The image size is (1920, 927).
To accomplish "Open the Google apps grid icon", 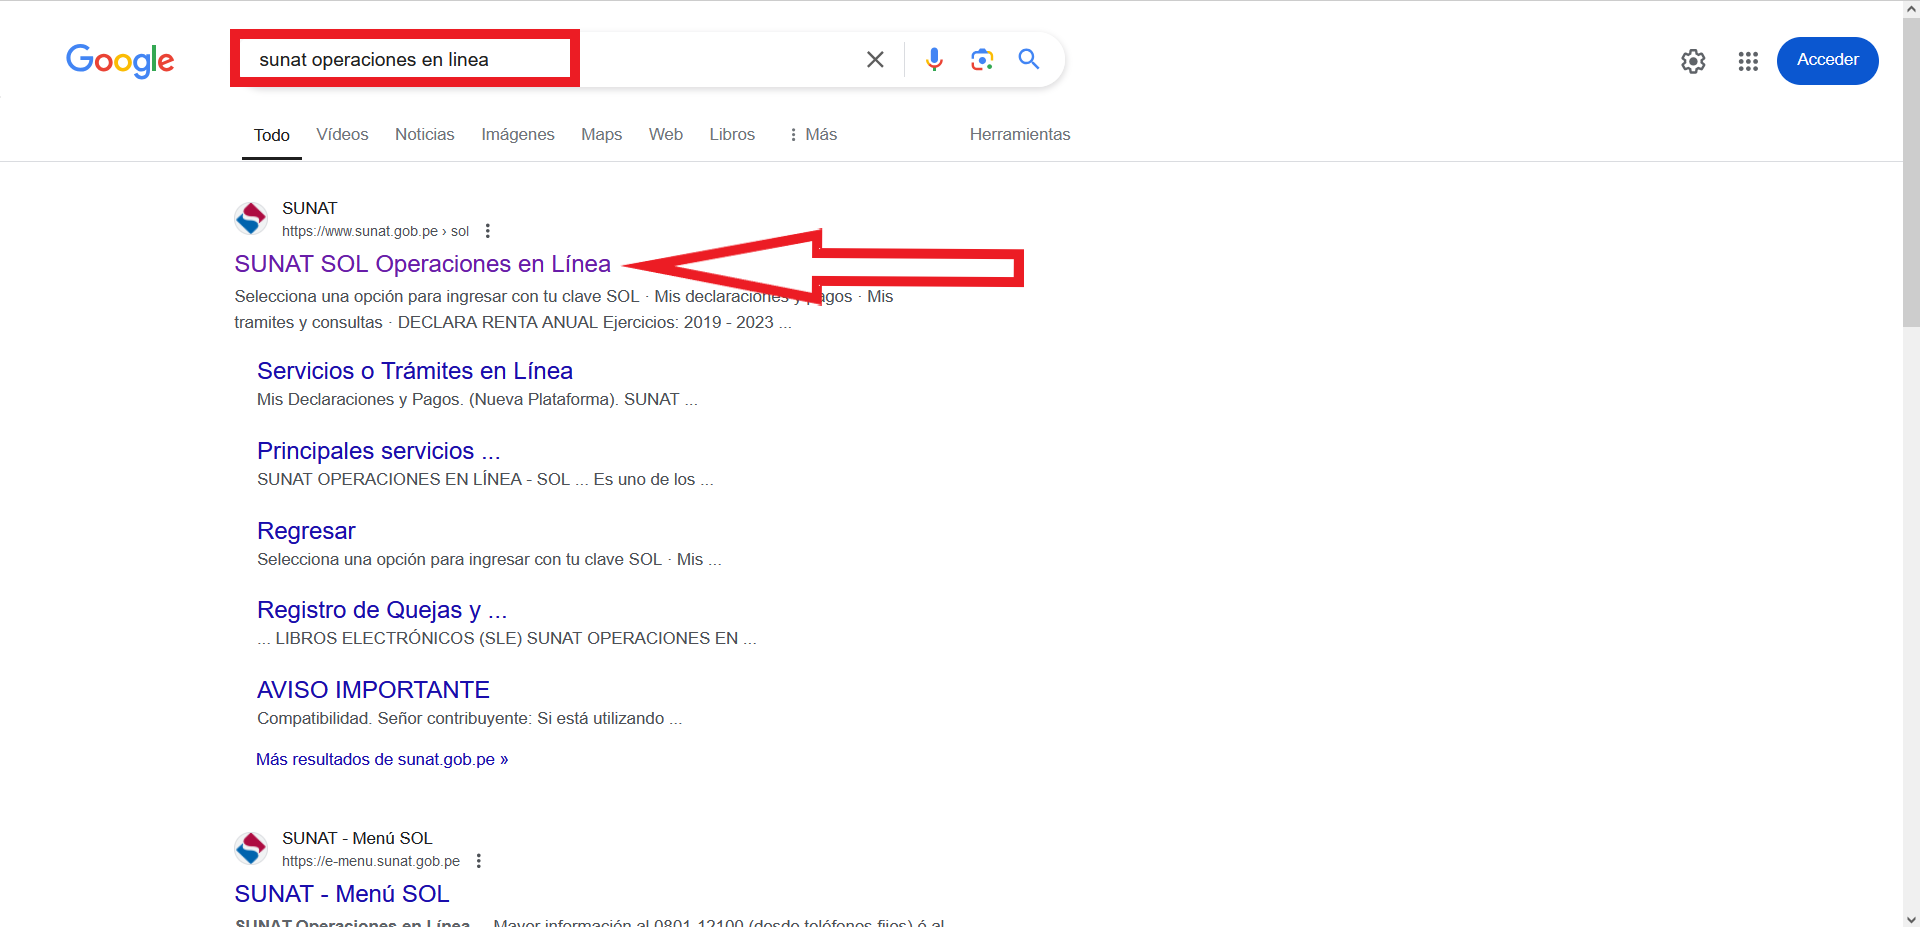I will (x=1748, y=62).
